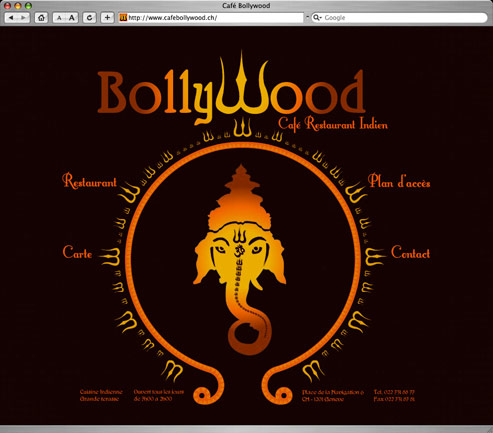Click the Ouvert tous les jours hours text
Image resolution: width=493 pixels, height=433 pixels.
tap(159, 392)
